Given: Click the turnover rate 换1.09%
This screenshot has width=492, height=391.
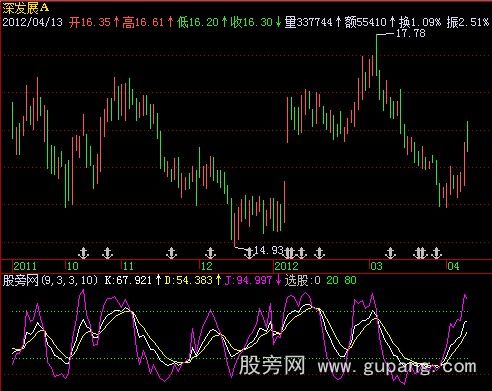Looking at the screenshot, I should pos(420,22).
